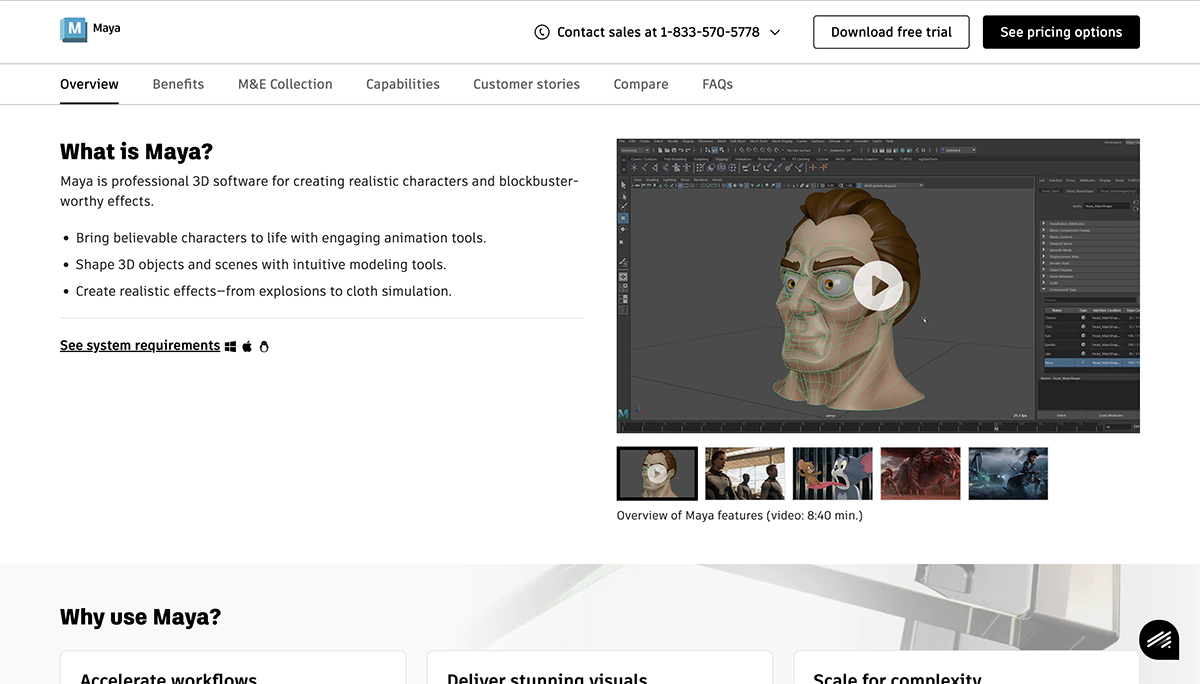Jump to the FAQs tab

tap(718, 84)
